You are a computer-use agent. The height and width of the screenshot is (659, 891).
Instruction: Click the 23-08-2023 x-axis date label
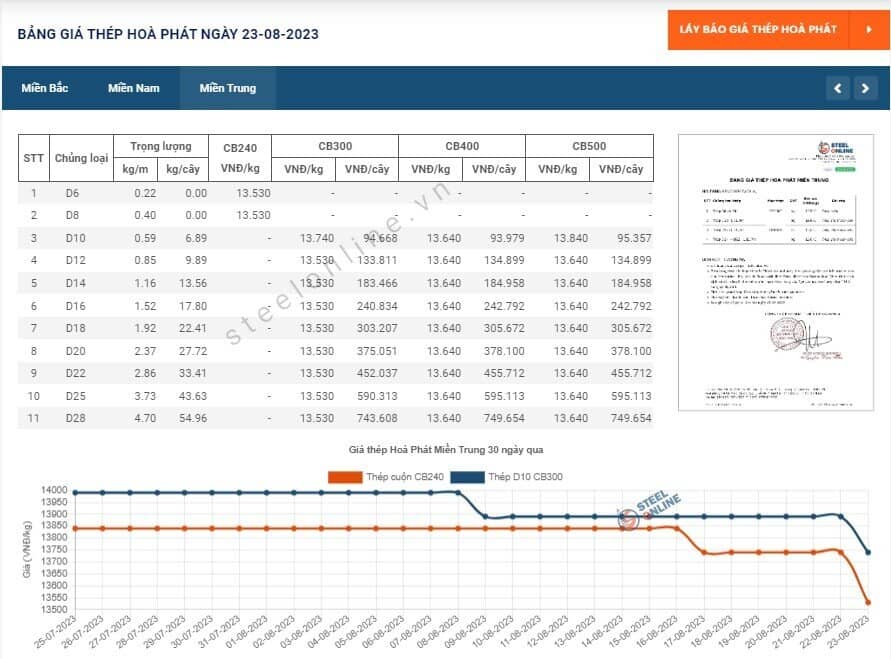(848, 632)
